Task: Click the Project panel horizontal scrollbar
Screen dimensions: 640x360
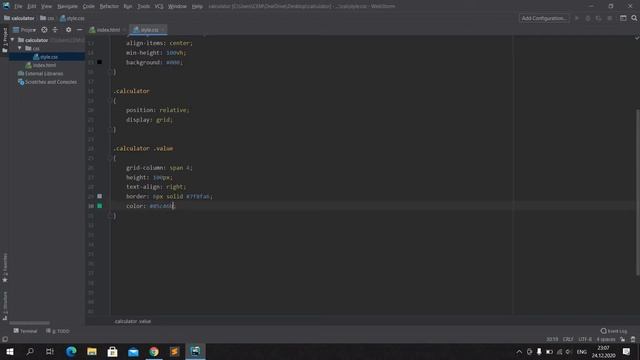Action: click(x=29, y=323)
